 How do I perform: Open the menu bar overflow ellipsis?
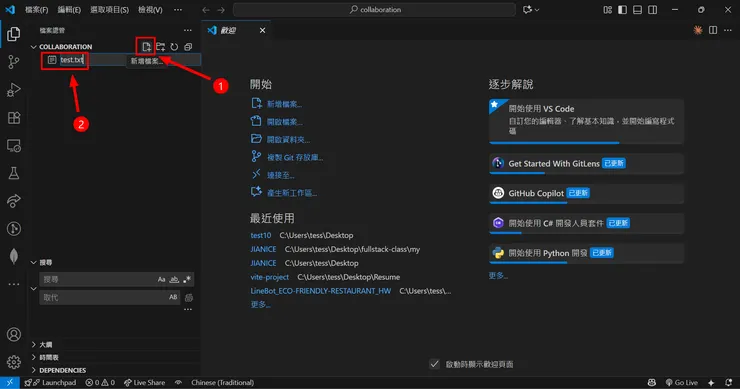point(178,9)
